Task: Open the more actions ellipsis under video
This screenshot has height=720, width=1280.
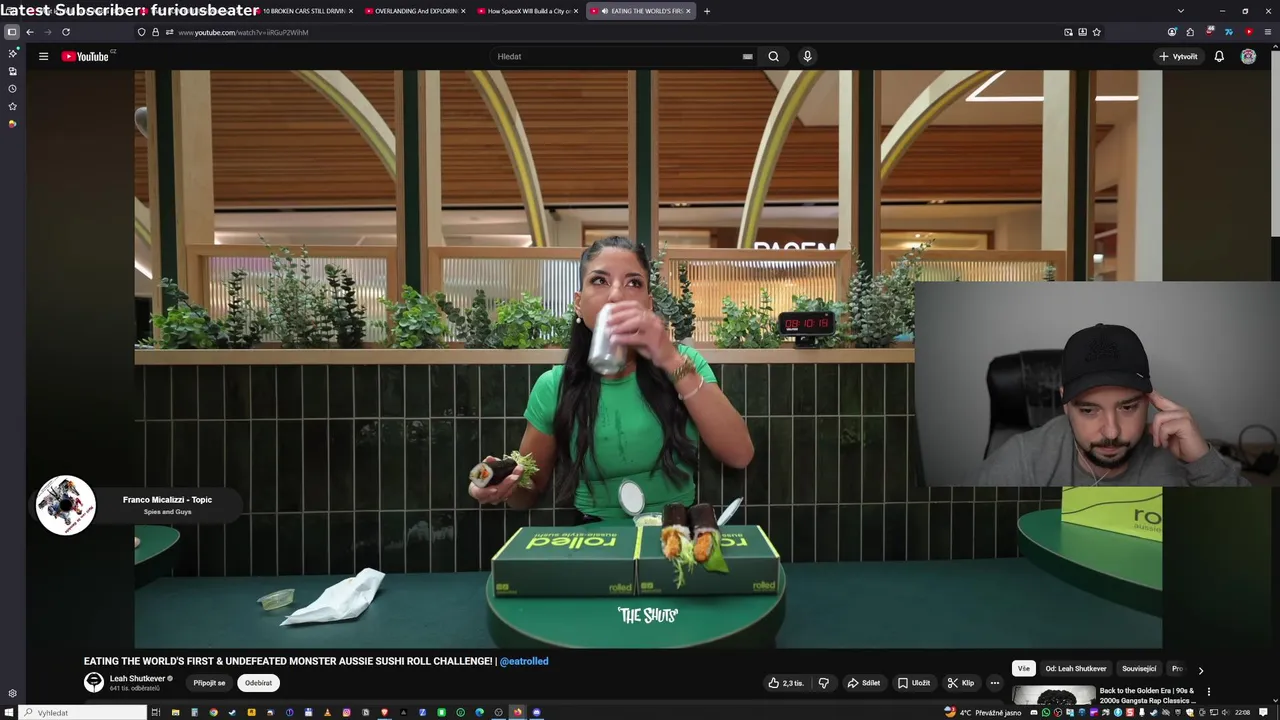Action: 994,683
